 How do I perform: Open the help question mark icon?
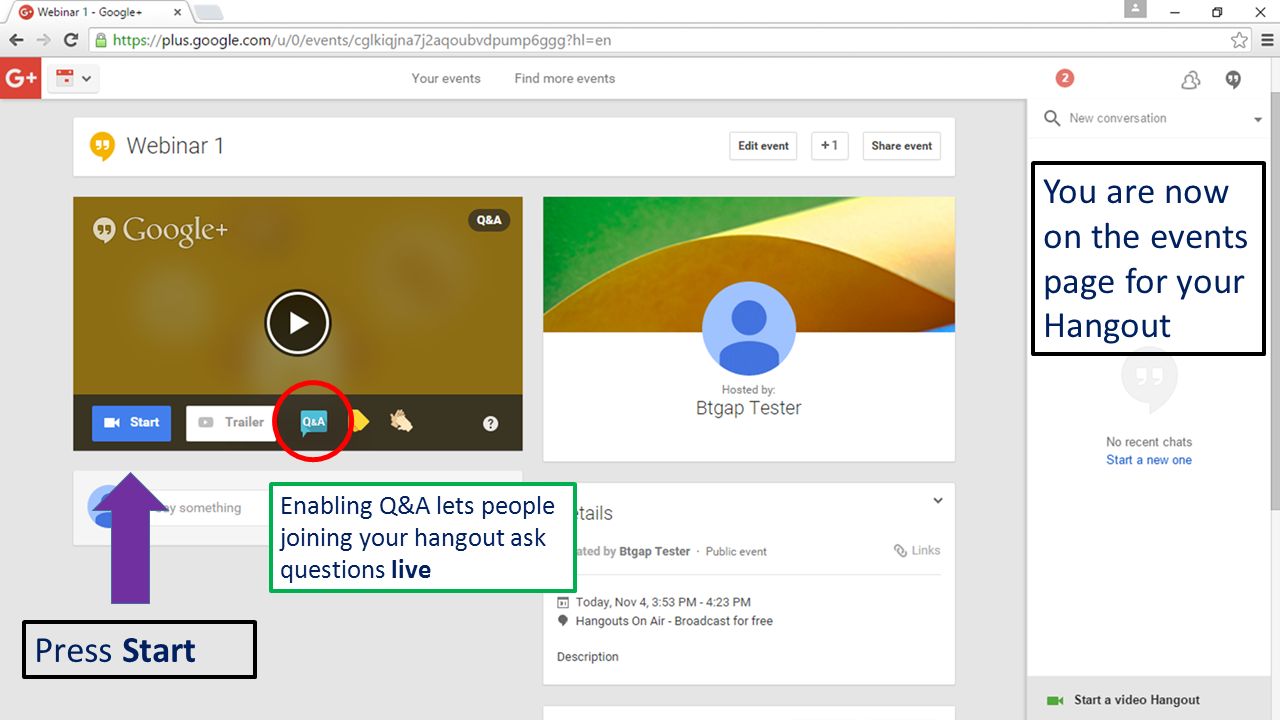491,423
